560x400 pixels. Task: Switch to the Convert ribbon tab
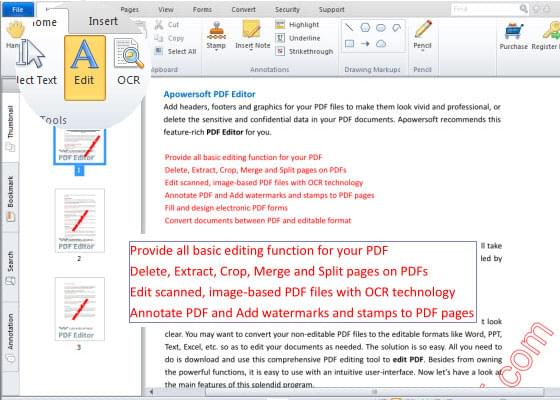[244, 10]
